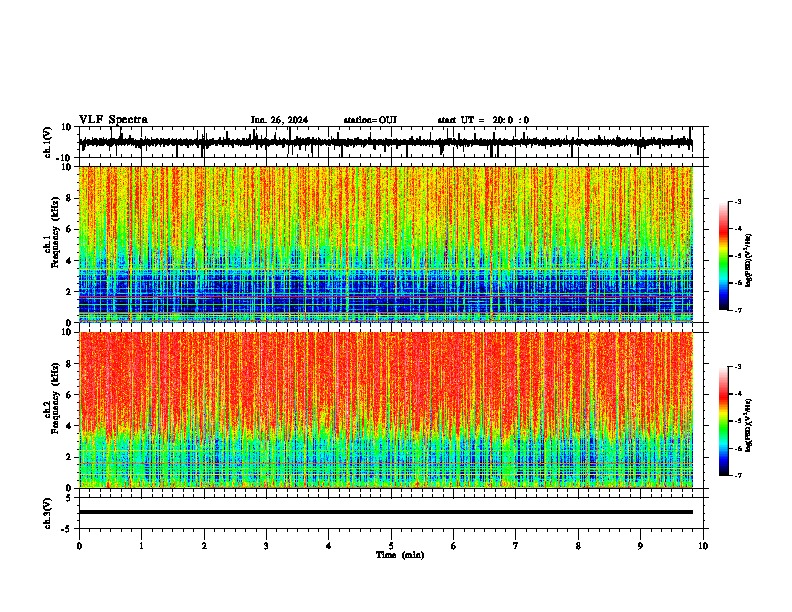Click the ch.2 spectrogram color scale bar
792x612 pixels.
pos(724,421)
